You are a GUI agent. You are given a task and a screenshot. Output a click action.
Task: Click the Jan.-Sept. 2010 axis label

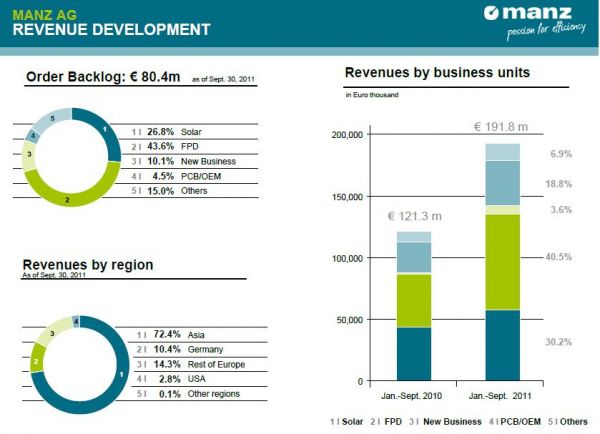click(x=413, y=397)
